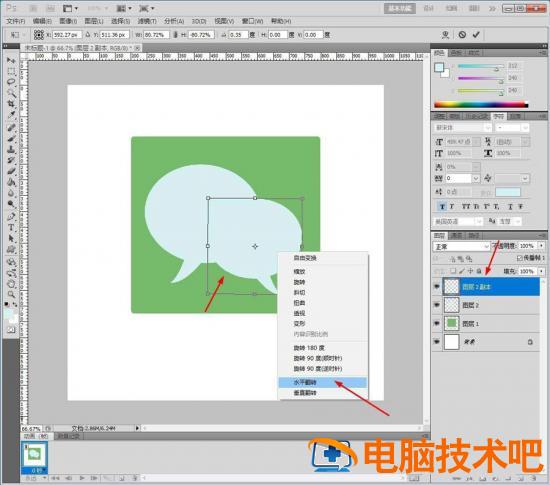Open the 文件(F) menu
This screenshot has height=485, width=550.
pos(16,21)
